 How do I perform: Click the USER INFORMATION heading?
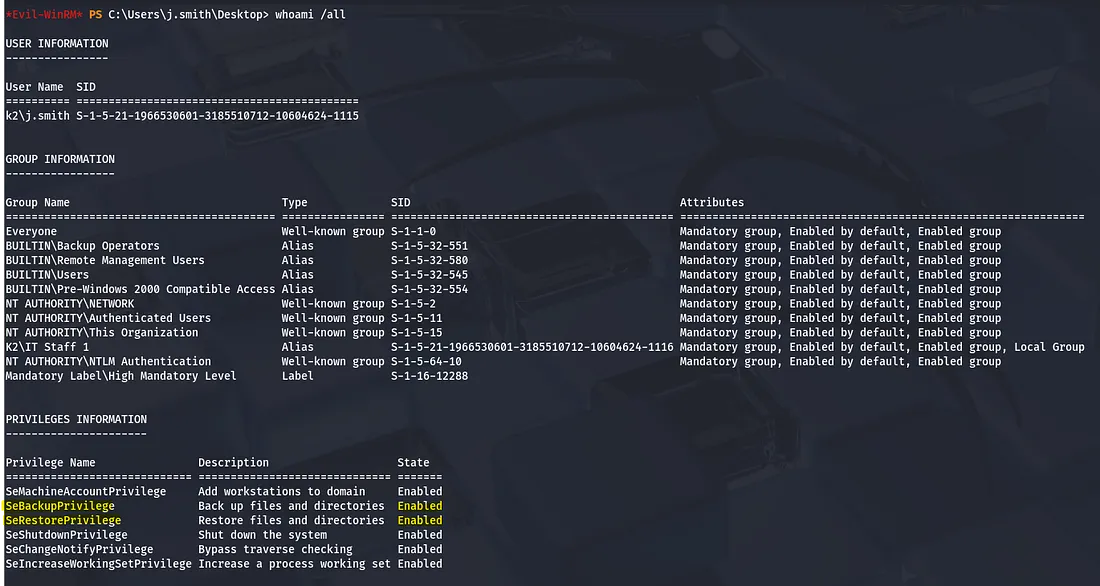pos(57,44)
